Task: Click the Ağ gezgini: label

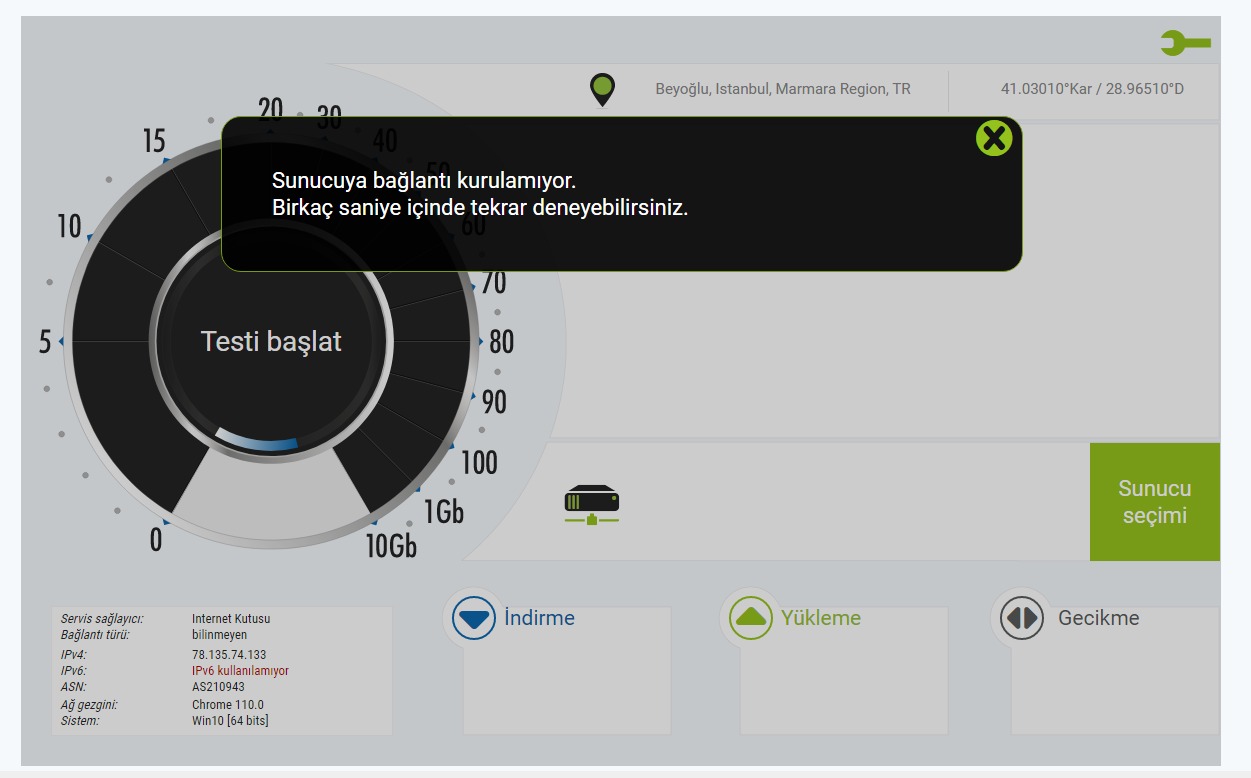Action: pos(89,705)
